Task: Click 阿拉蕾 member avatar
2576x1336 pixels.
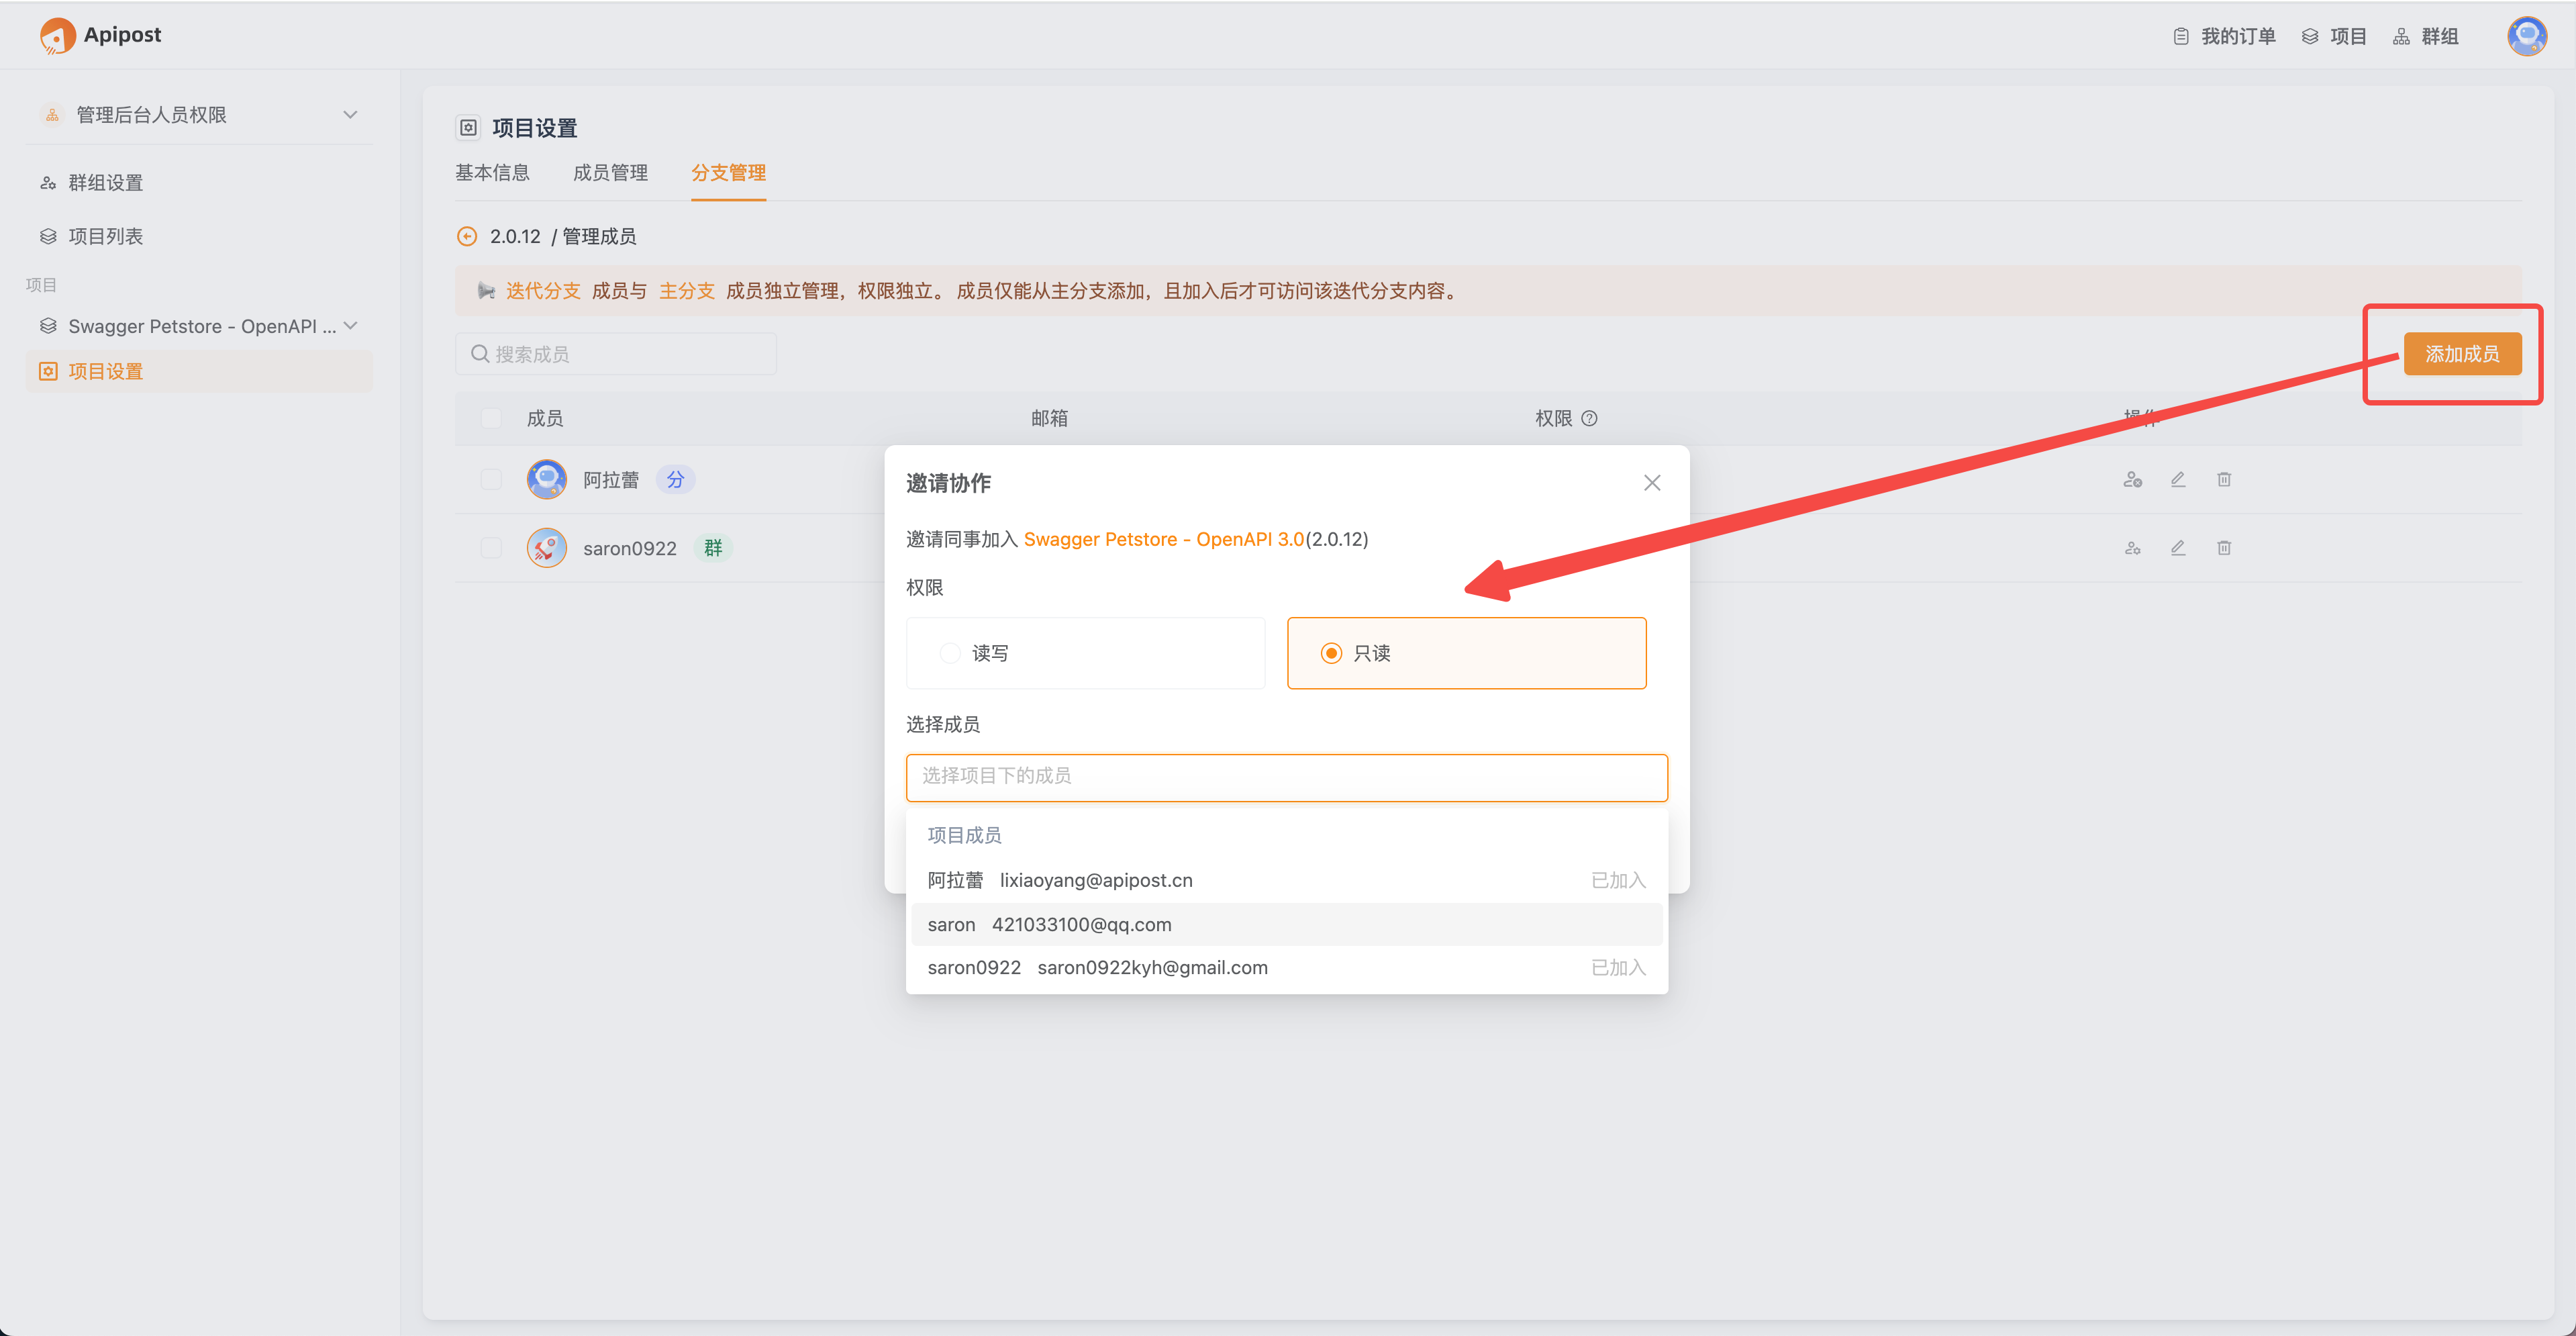Action: 547,479
